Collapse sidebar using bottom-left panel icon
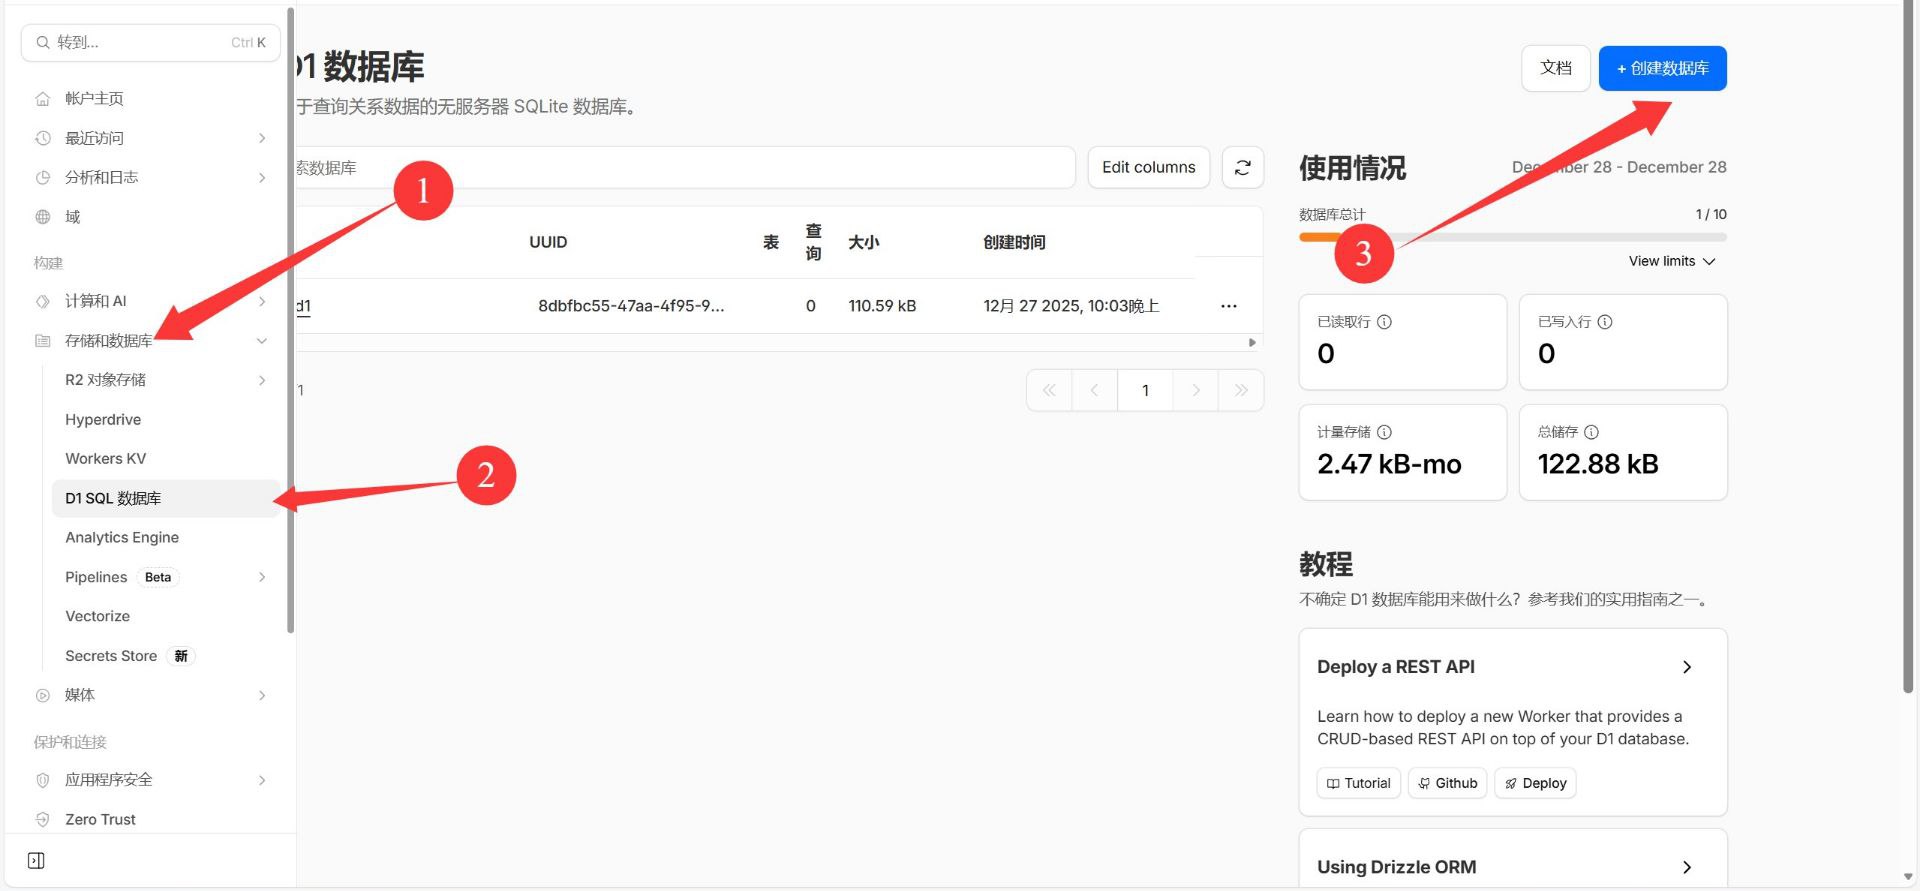 click(x=36, y=861)
